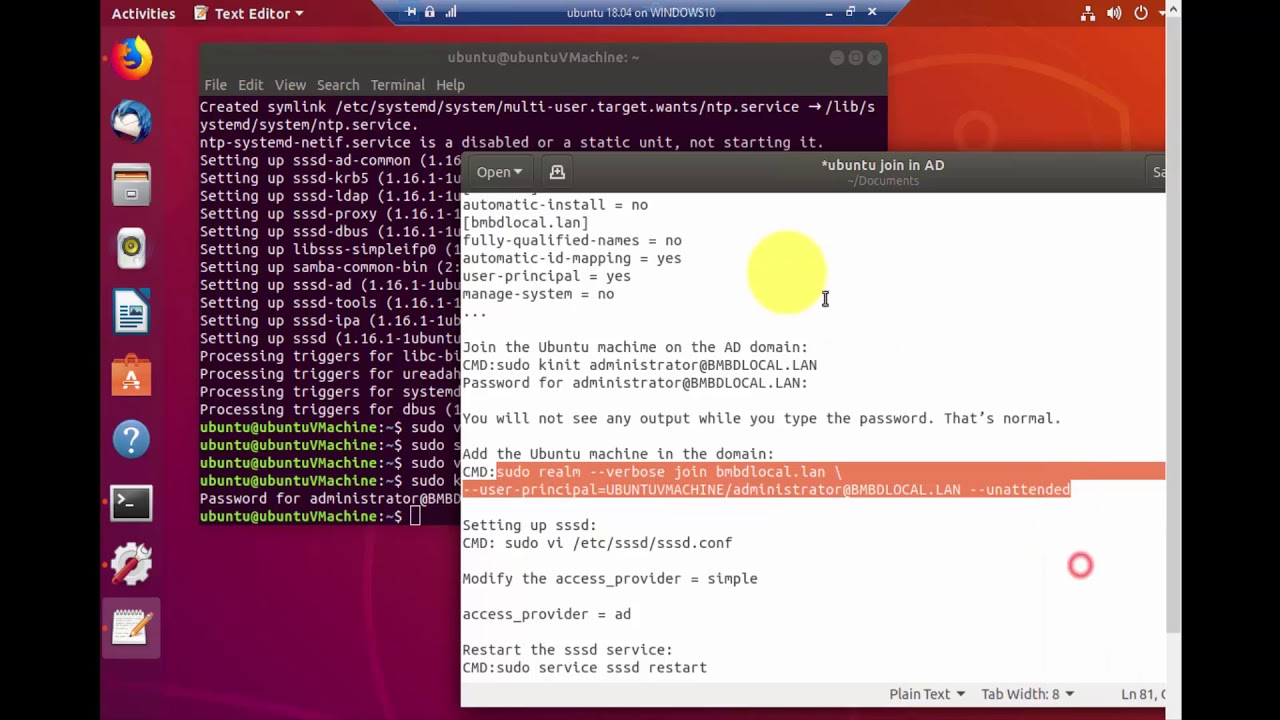Open the Files manager dock icon
This screenshot has width=1280, height=720.
click(131, 184)
